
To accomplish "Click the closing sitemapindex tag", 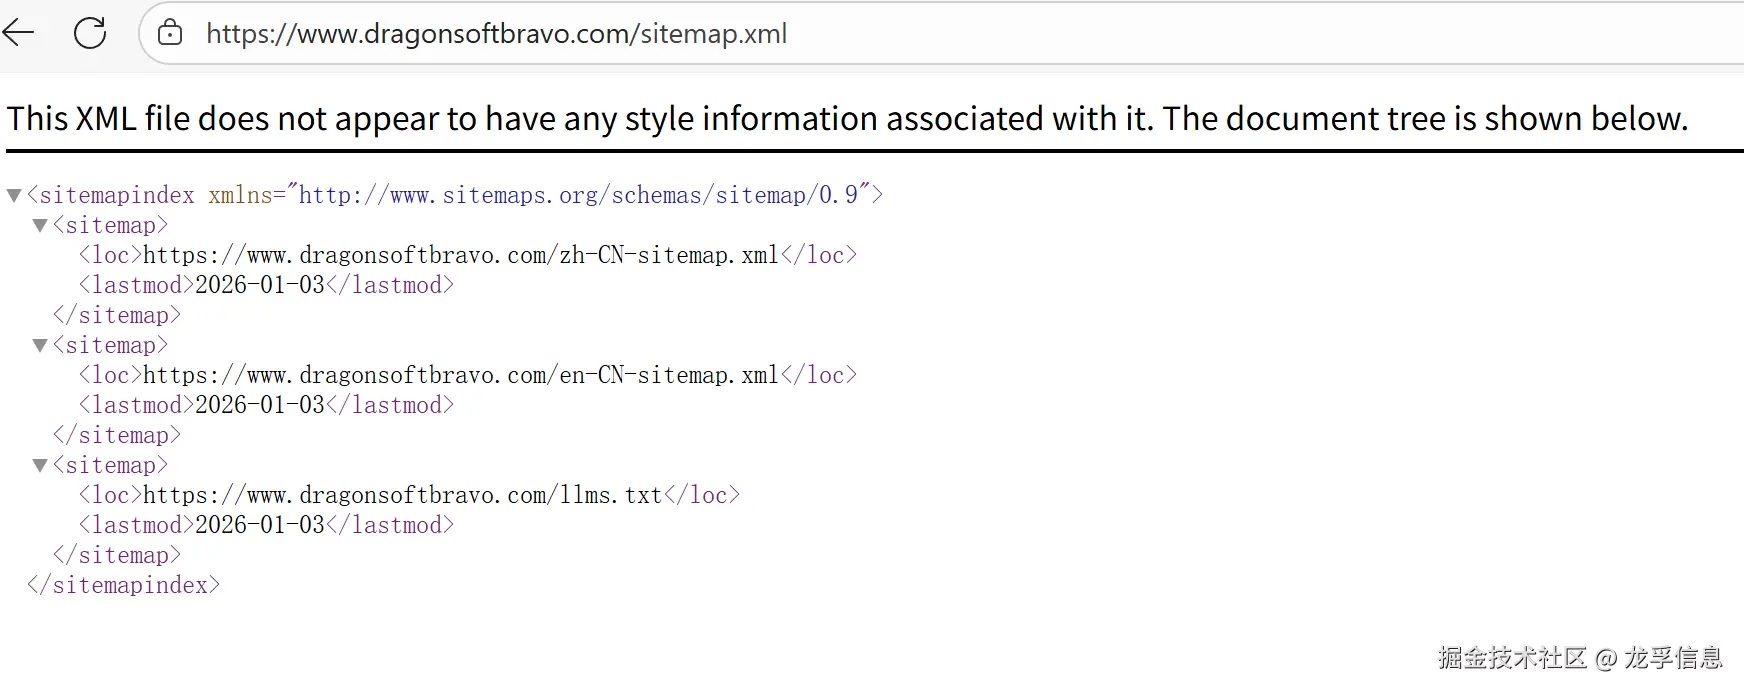I will 123,585.
